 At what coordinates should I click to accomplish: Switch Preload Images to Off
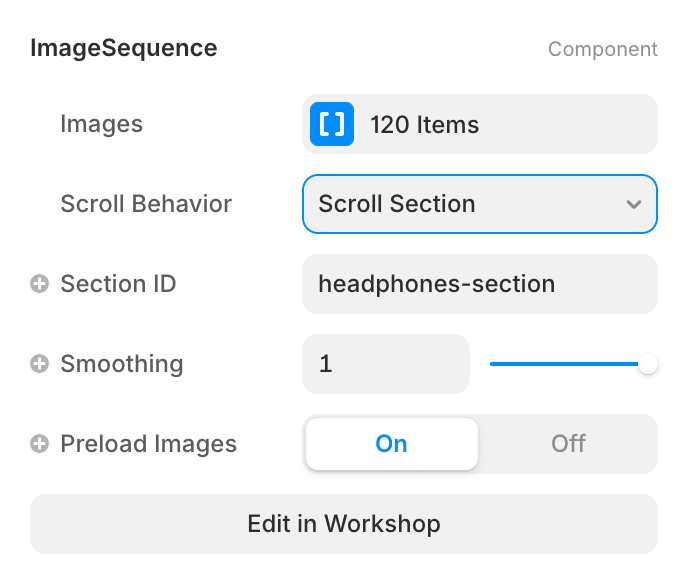pos(568,444)
